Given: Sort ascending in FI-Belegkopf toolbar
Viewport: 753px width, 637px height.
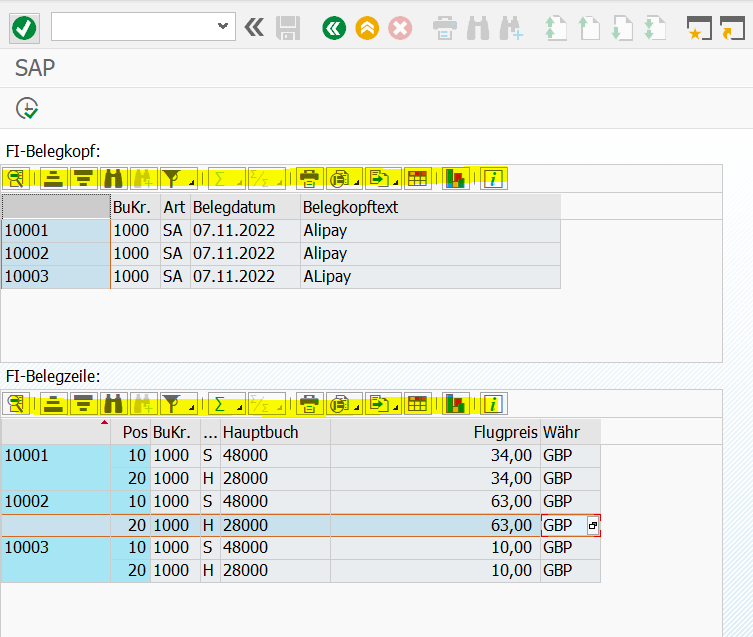Looking at the screenshot, I should click(x=53, y=179).
